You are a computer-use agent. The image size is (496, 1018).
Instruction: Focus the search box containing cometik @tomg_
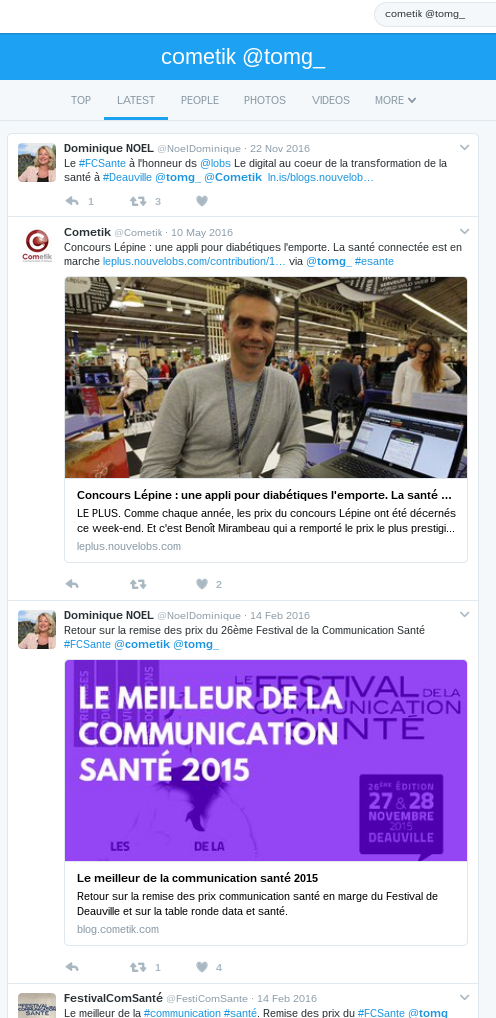pyautogui.click(x=436, y=14)
